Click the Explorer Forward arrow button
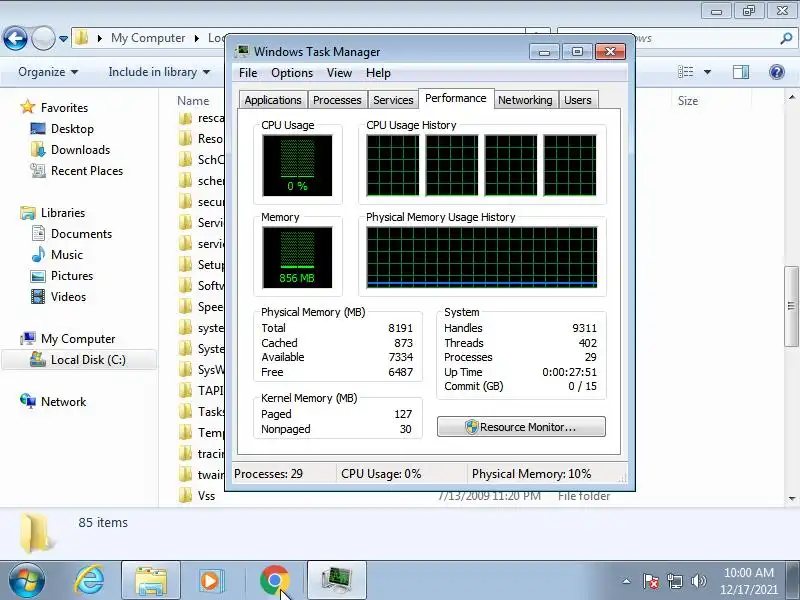This screenshot has height=600, width=800. point(43,38)
